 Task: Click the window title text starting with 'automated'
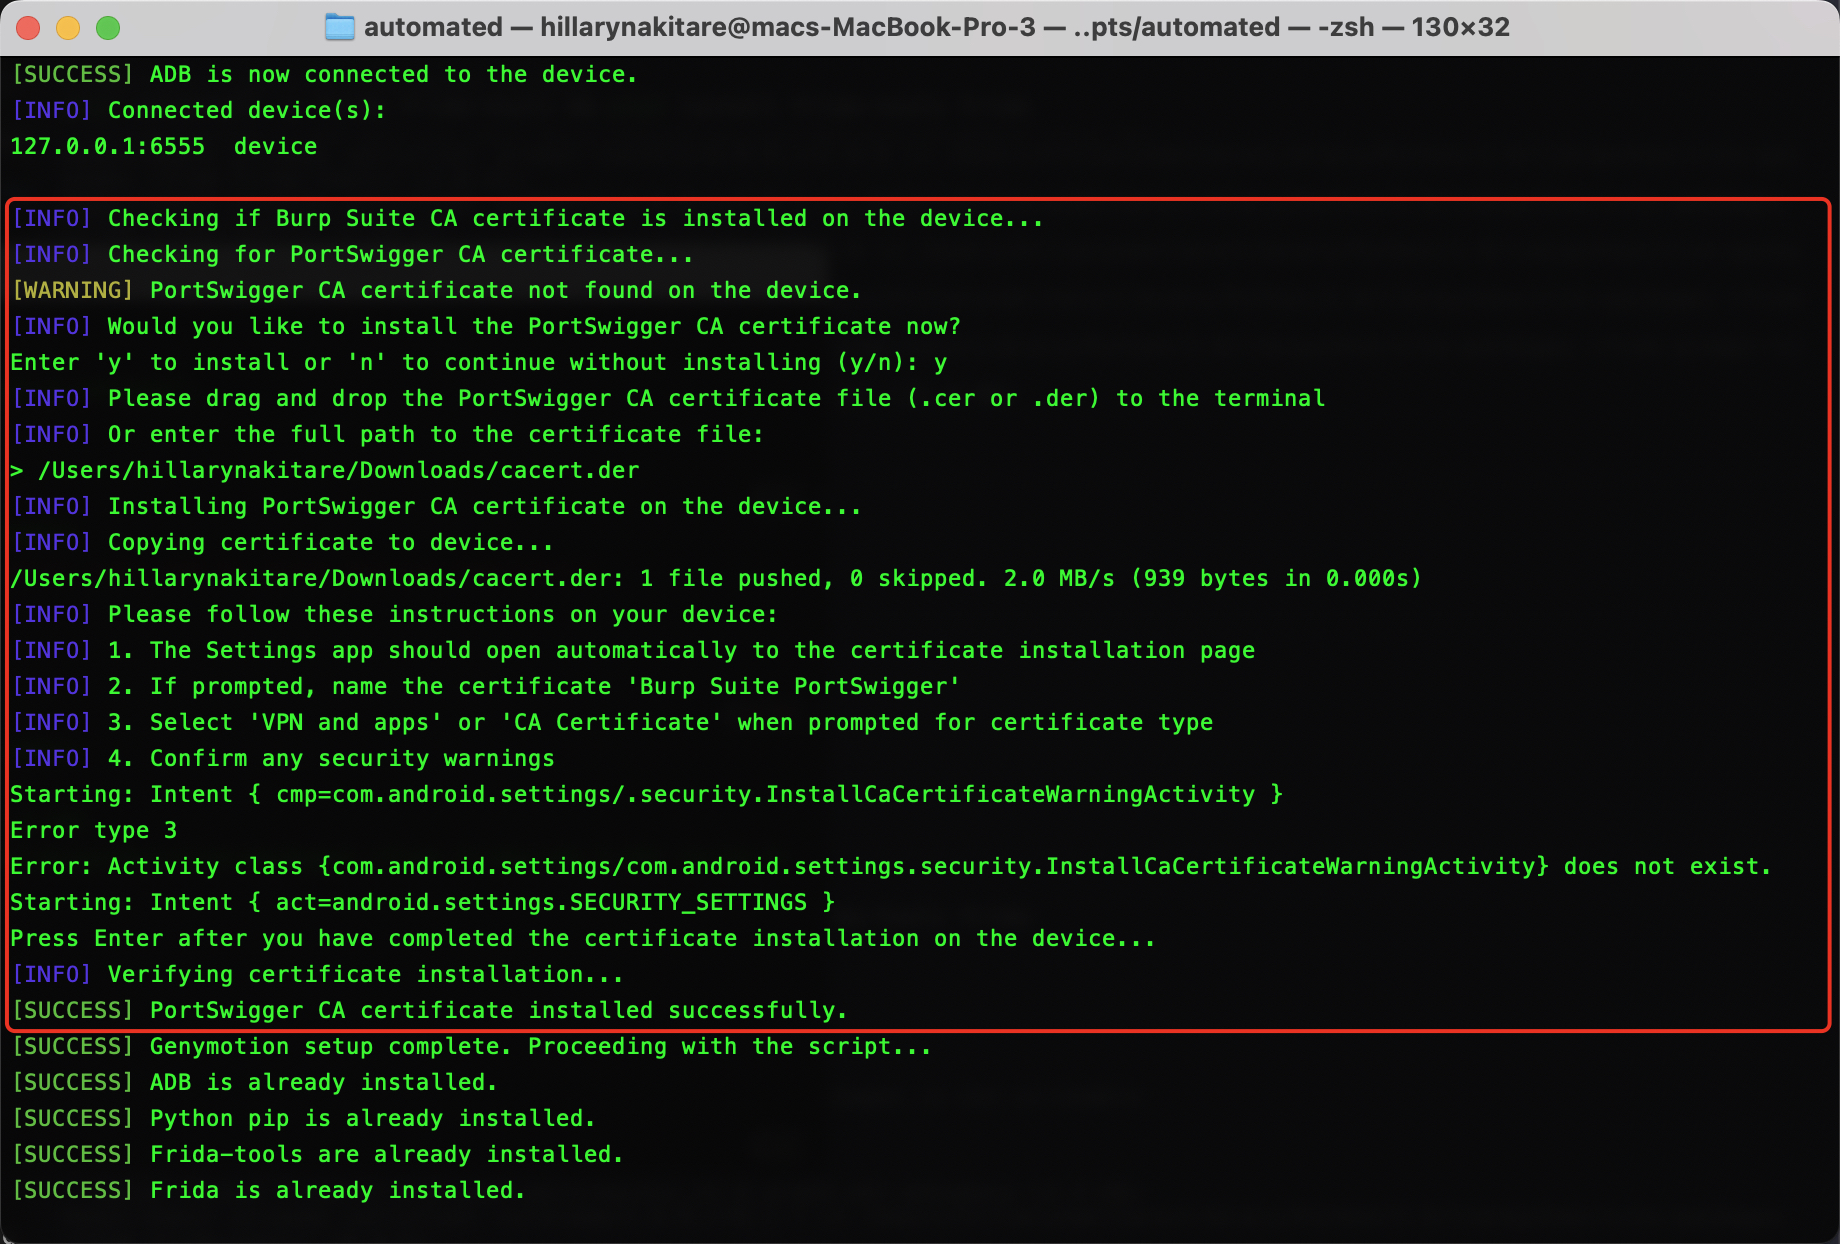(x=935, y=27)
